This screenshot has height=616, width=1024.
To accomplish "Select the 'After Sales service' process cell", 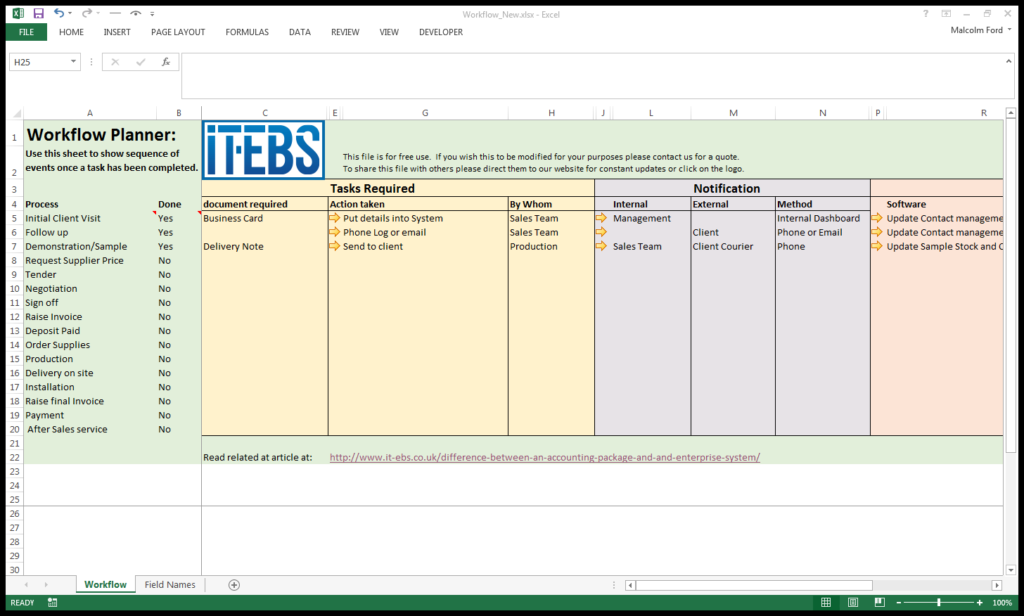I will tap(89, 429).
